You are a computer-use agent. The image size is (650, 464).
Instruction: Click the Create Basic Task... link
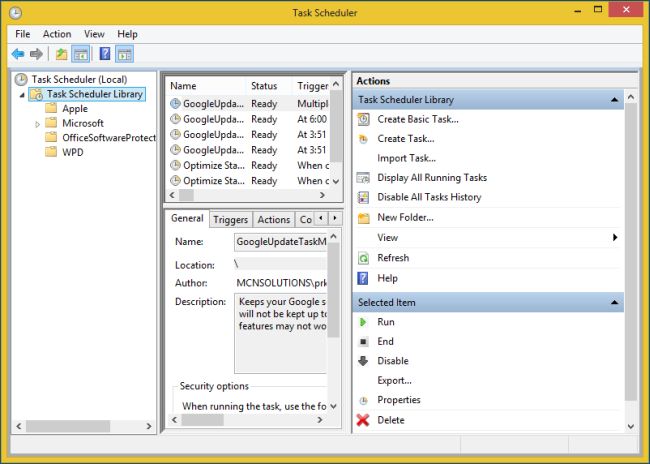pos(418,119)
